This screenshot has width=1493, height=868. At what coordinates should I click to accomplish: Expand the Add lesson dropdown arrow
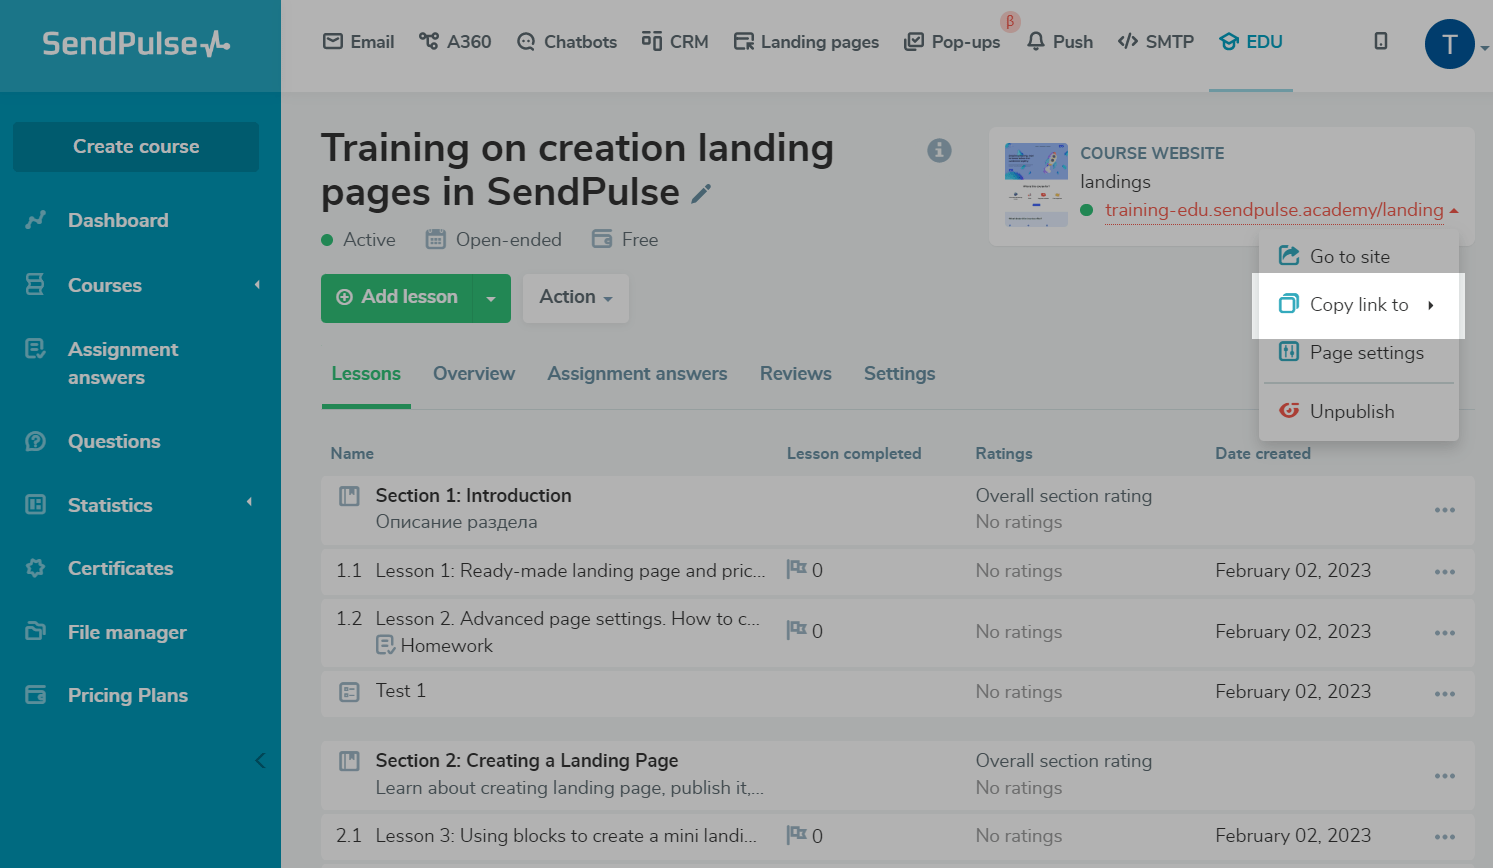(491, 298)
